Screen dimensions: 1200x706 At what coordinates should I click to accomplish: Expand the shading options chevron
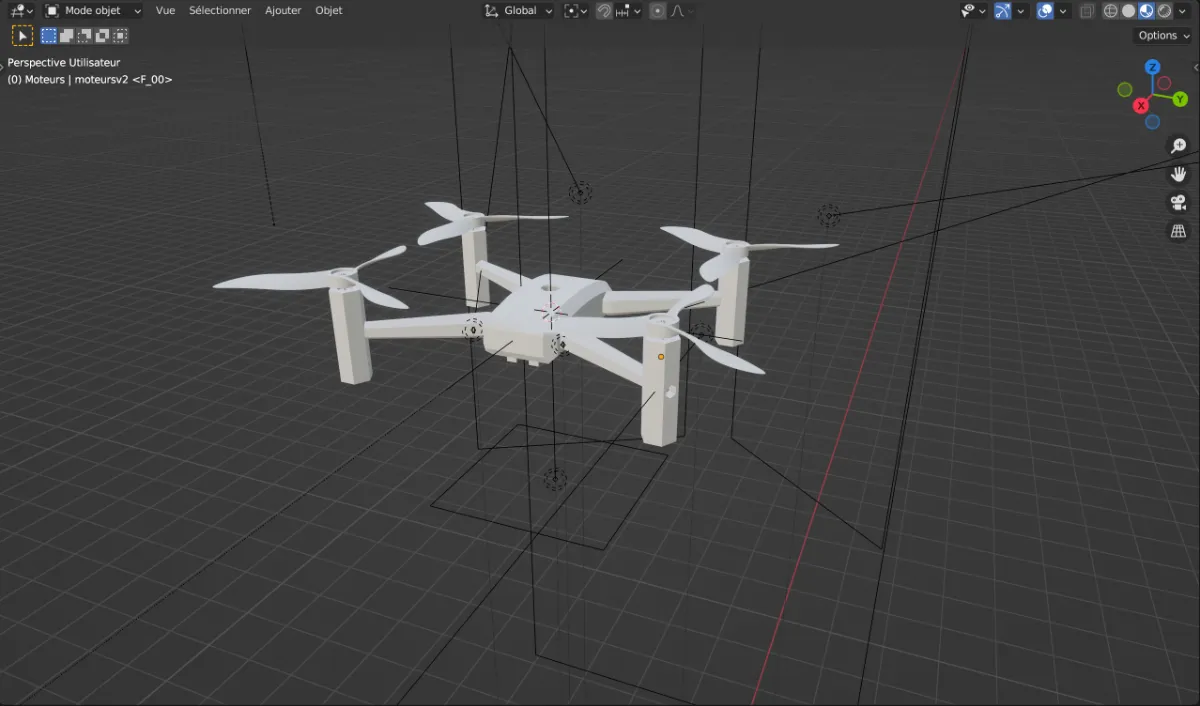point(1181,10)
